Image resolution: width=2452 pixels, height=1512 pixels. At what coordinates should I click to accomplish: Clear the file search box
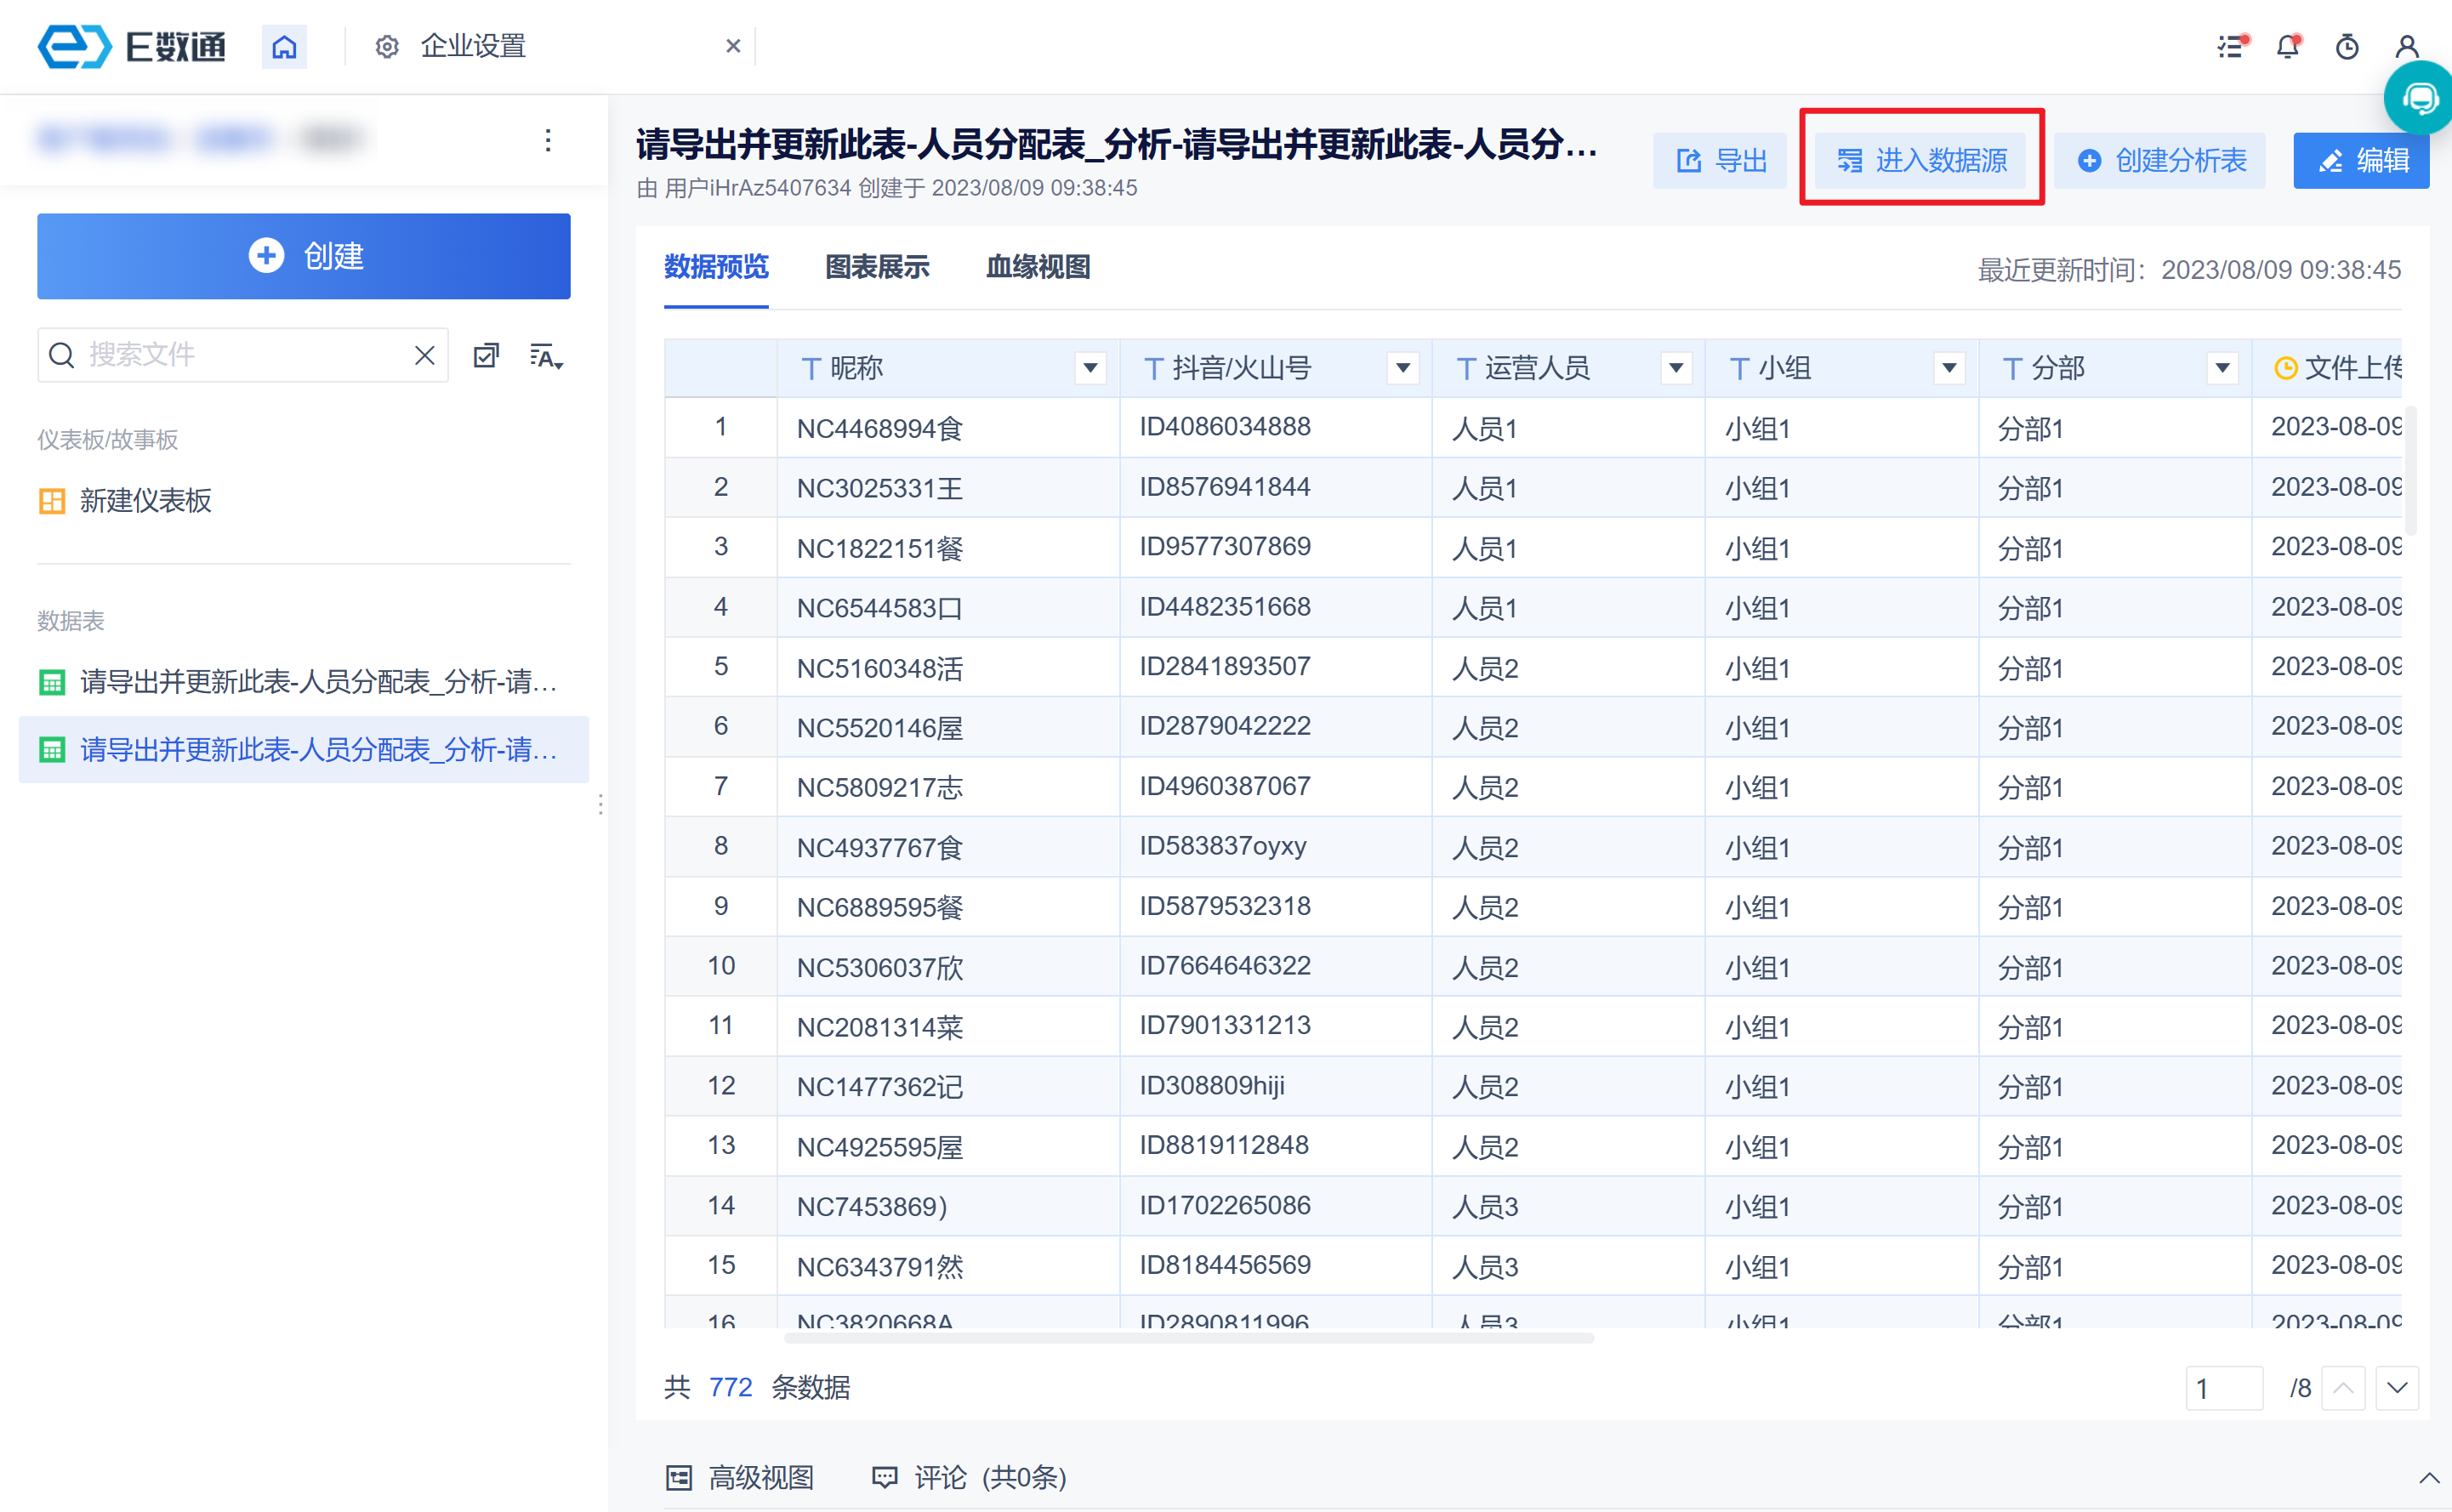[x=424, y=356]
